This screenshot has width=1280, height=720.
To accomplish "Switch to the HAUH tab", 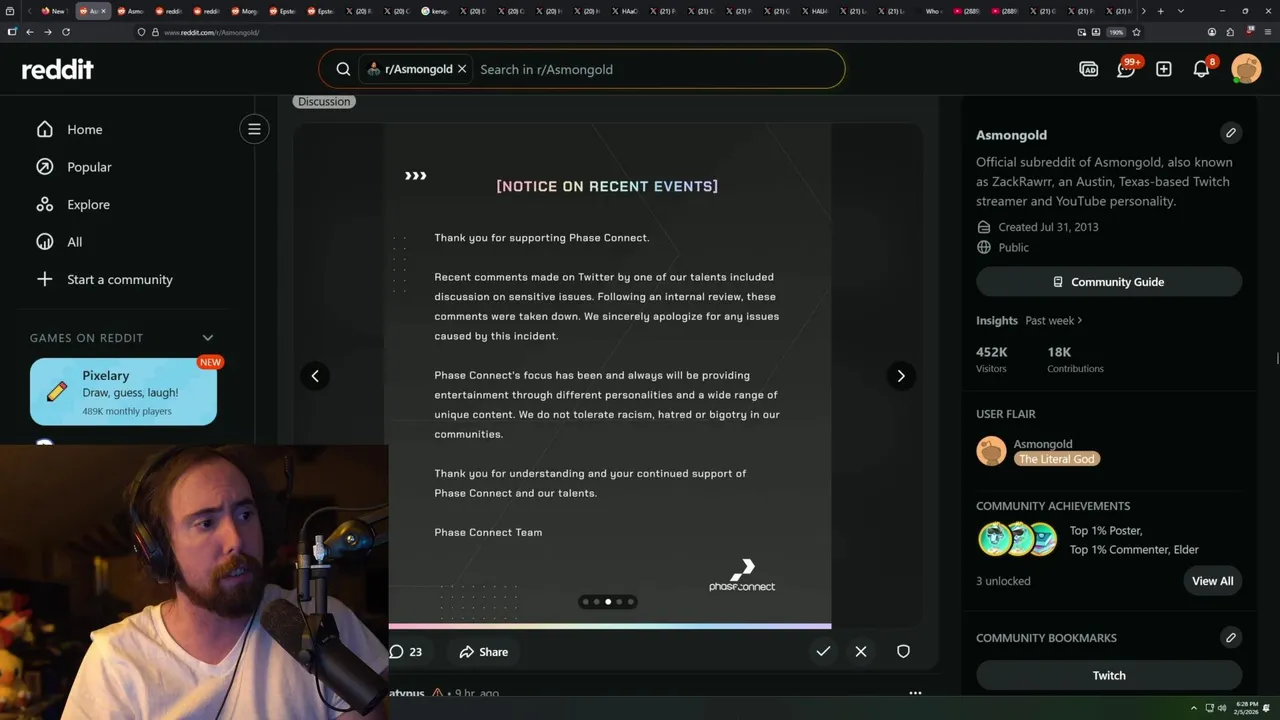I will point(818,11).
